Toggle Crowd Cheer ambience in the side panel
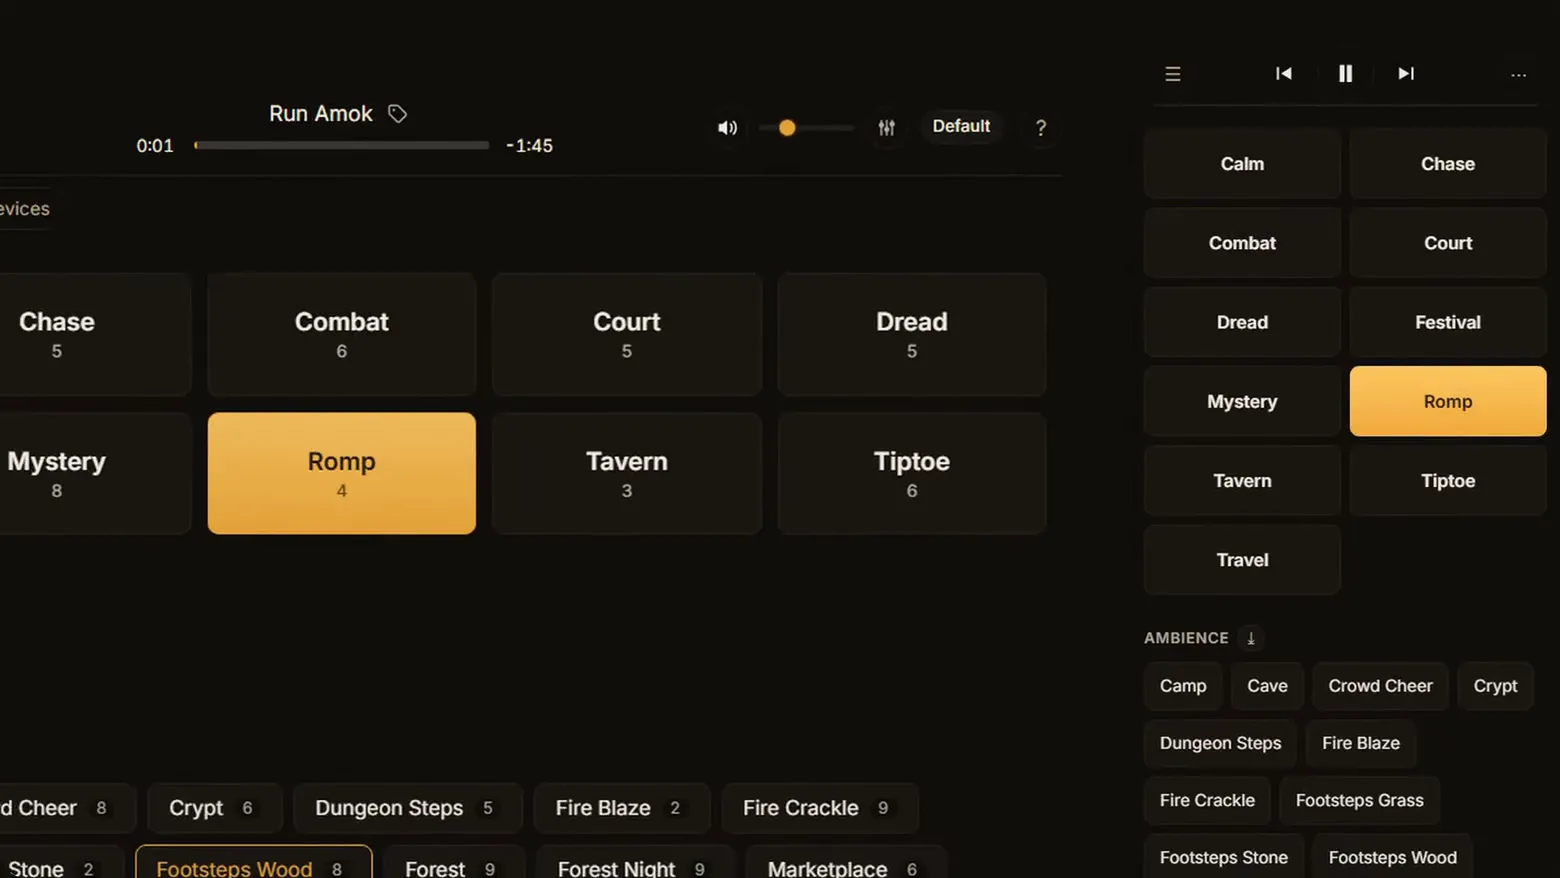This screenshot has width=1560, height=878. (x=1380, y=686)
